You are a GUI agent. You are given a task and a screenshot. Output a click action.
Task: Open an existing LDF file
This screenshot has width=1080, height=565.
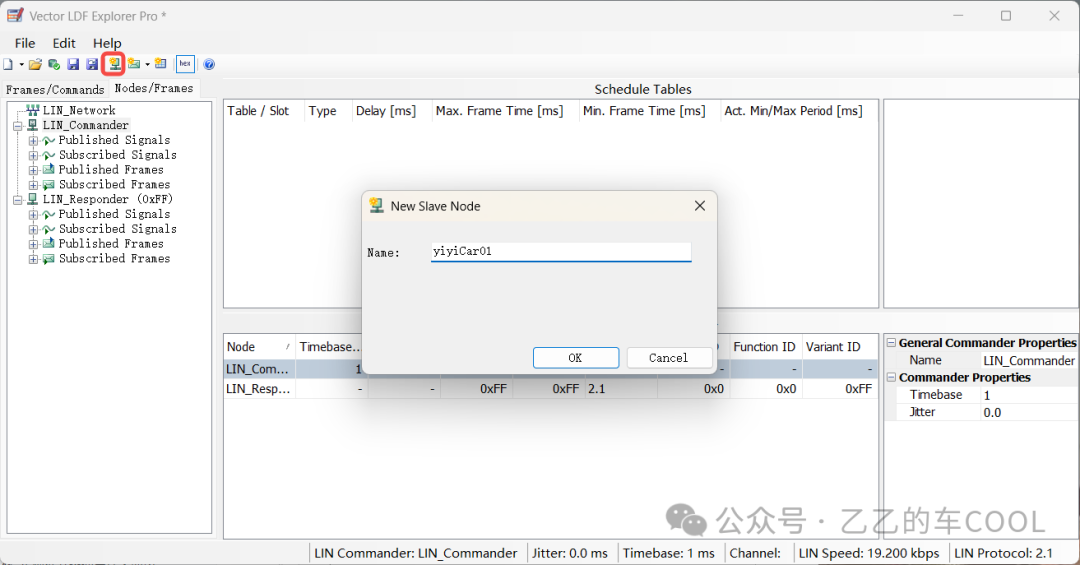(x=35, y=64)
